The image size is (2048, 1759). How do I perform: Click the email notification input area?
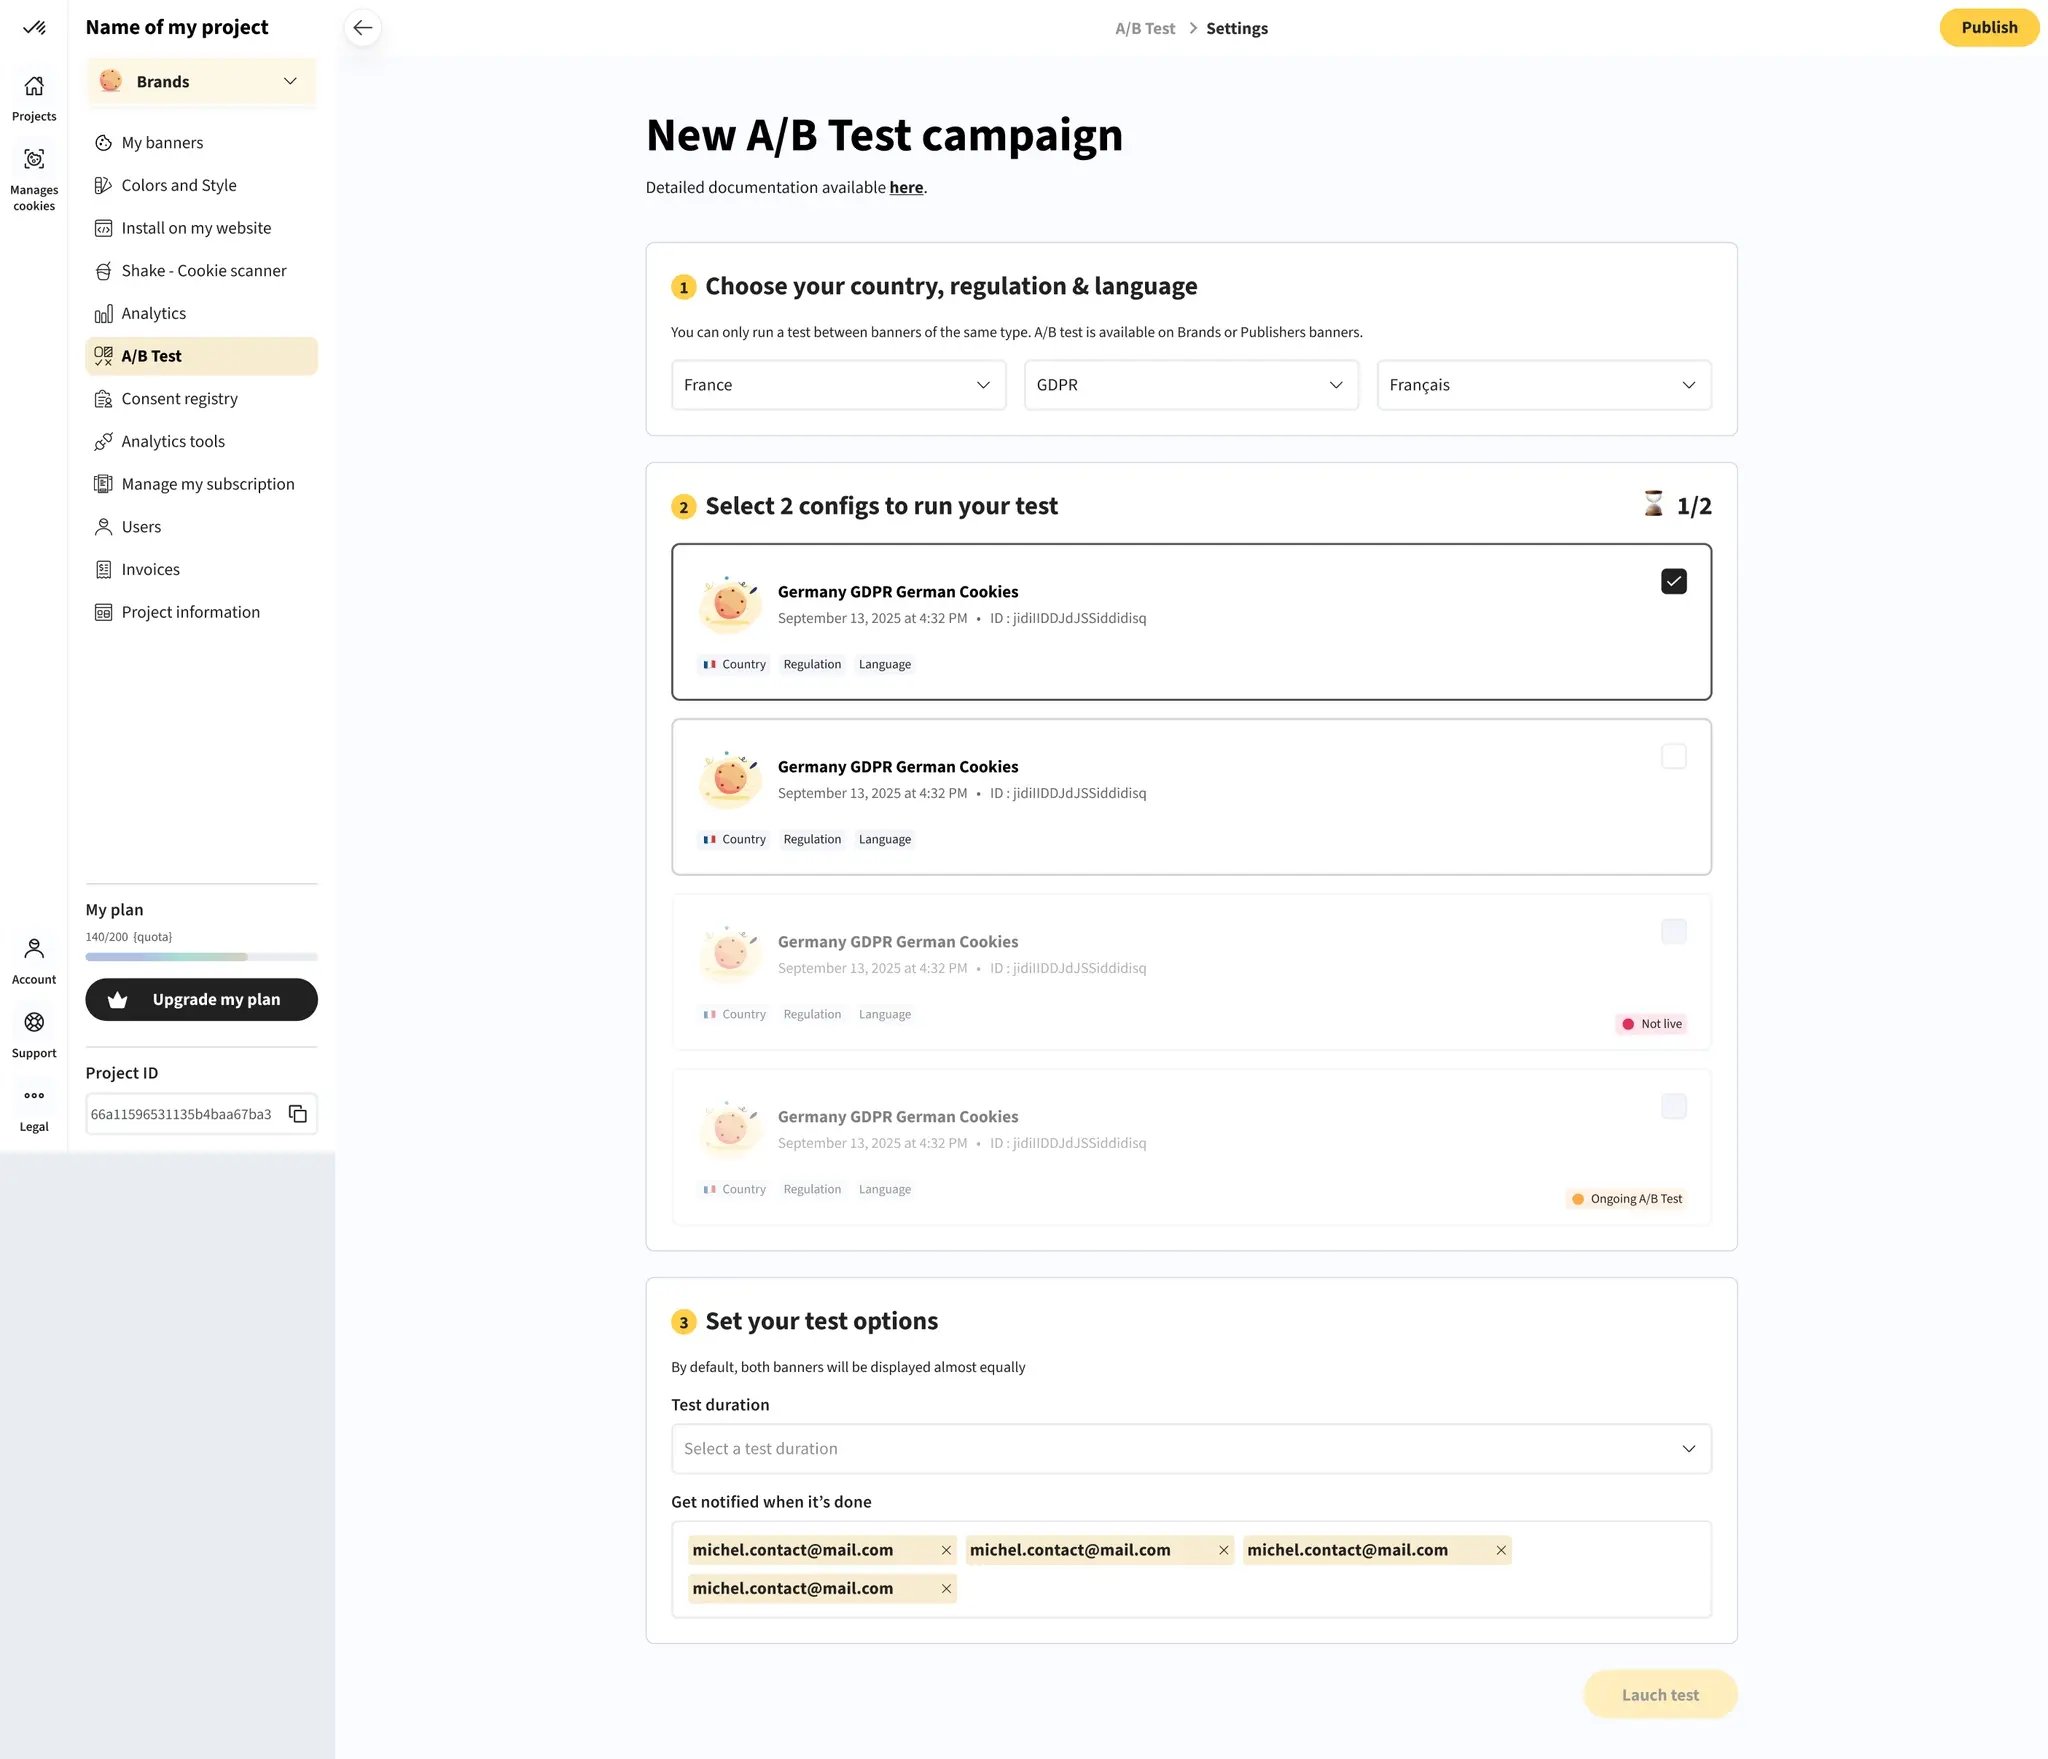pos(1191,1569)
